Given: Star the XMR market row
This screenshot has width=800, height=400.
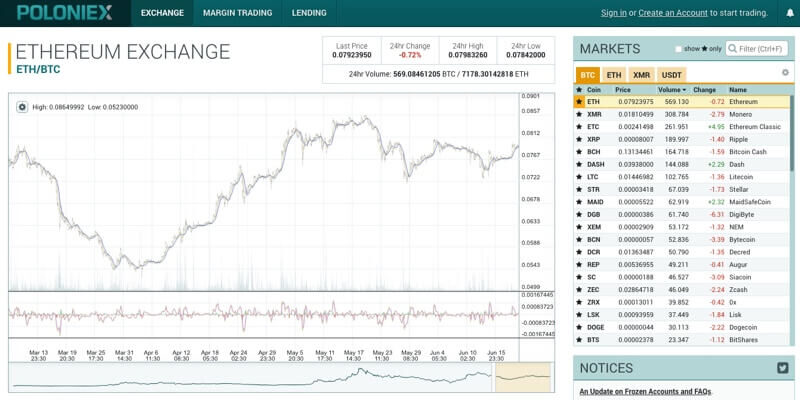Looking at the screenshot, I should [x=579, y=114].
